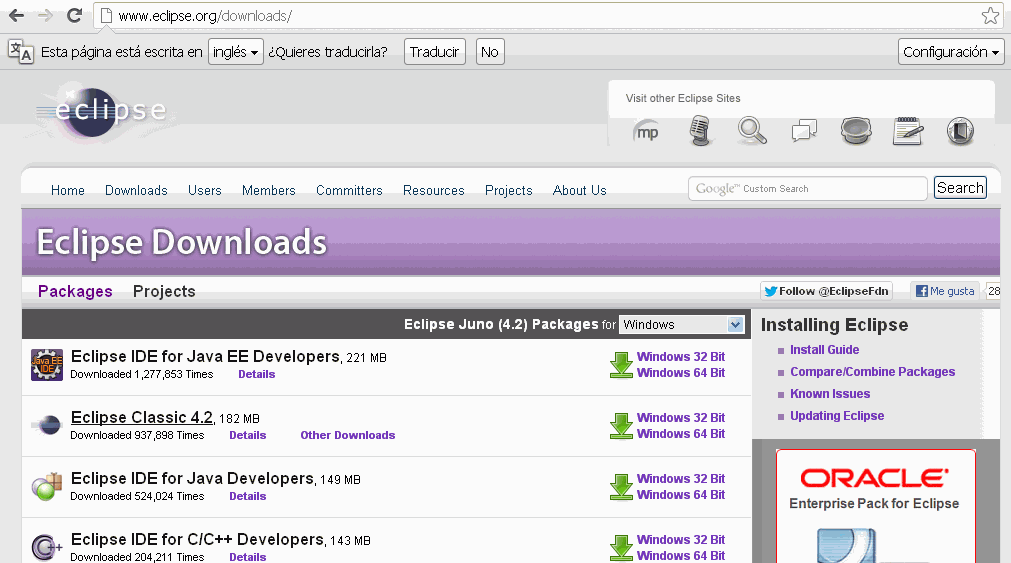1011x563 pixels.
Task: Click green download arrow for Java Developers
Action: click(622, 487)
